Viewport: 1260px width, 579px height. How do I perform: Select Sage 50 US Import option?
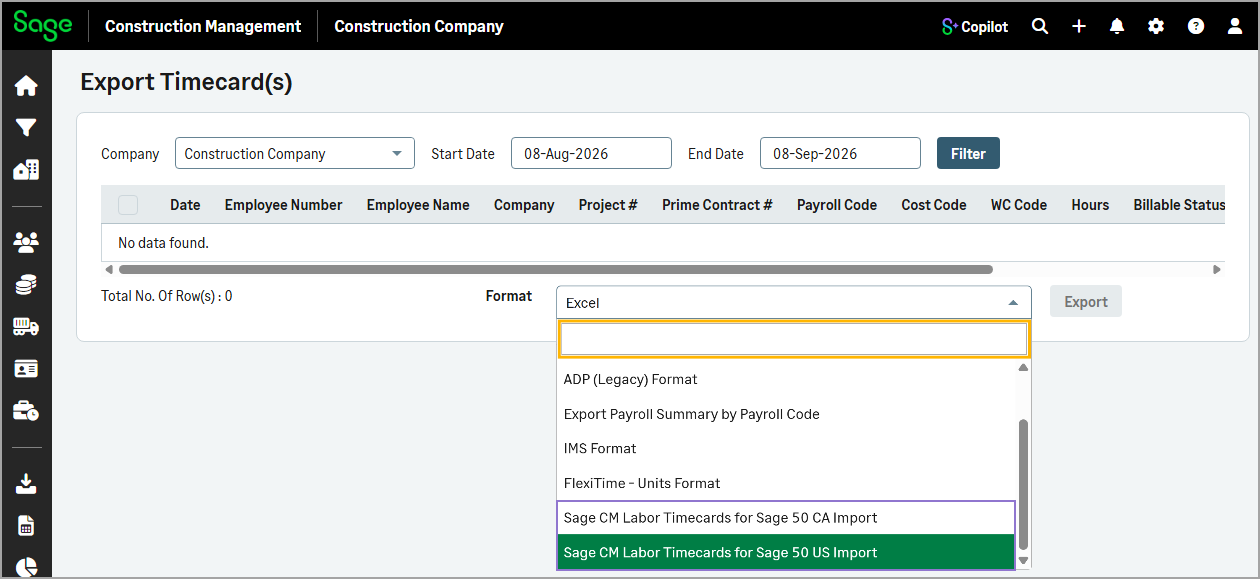(786, 552)
